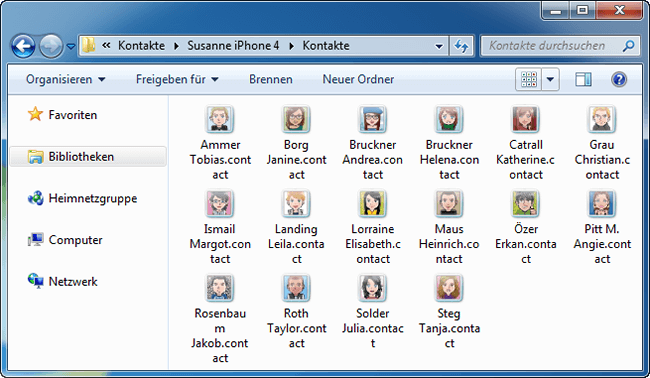Select the Bruckner Andrea contact avatar
The height and width of the screenshot is (378, 650).
point(372,119)
